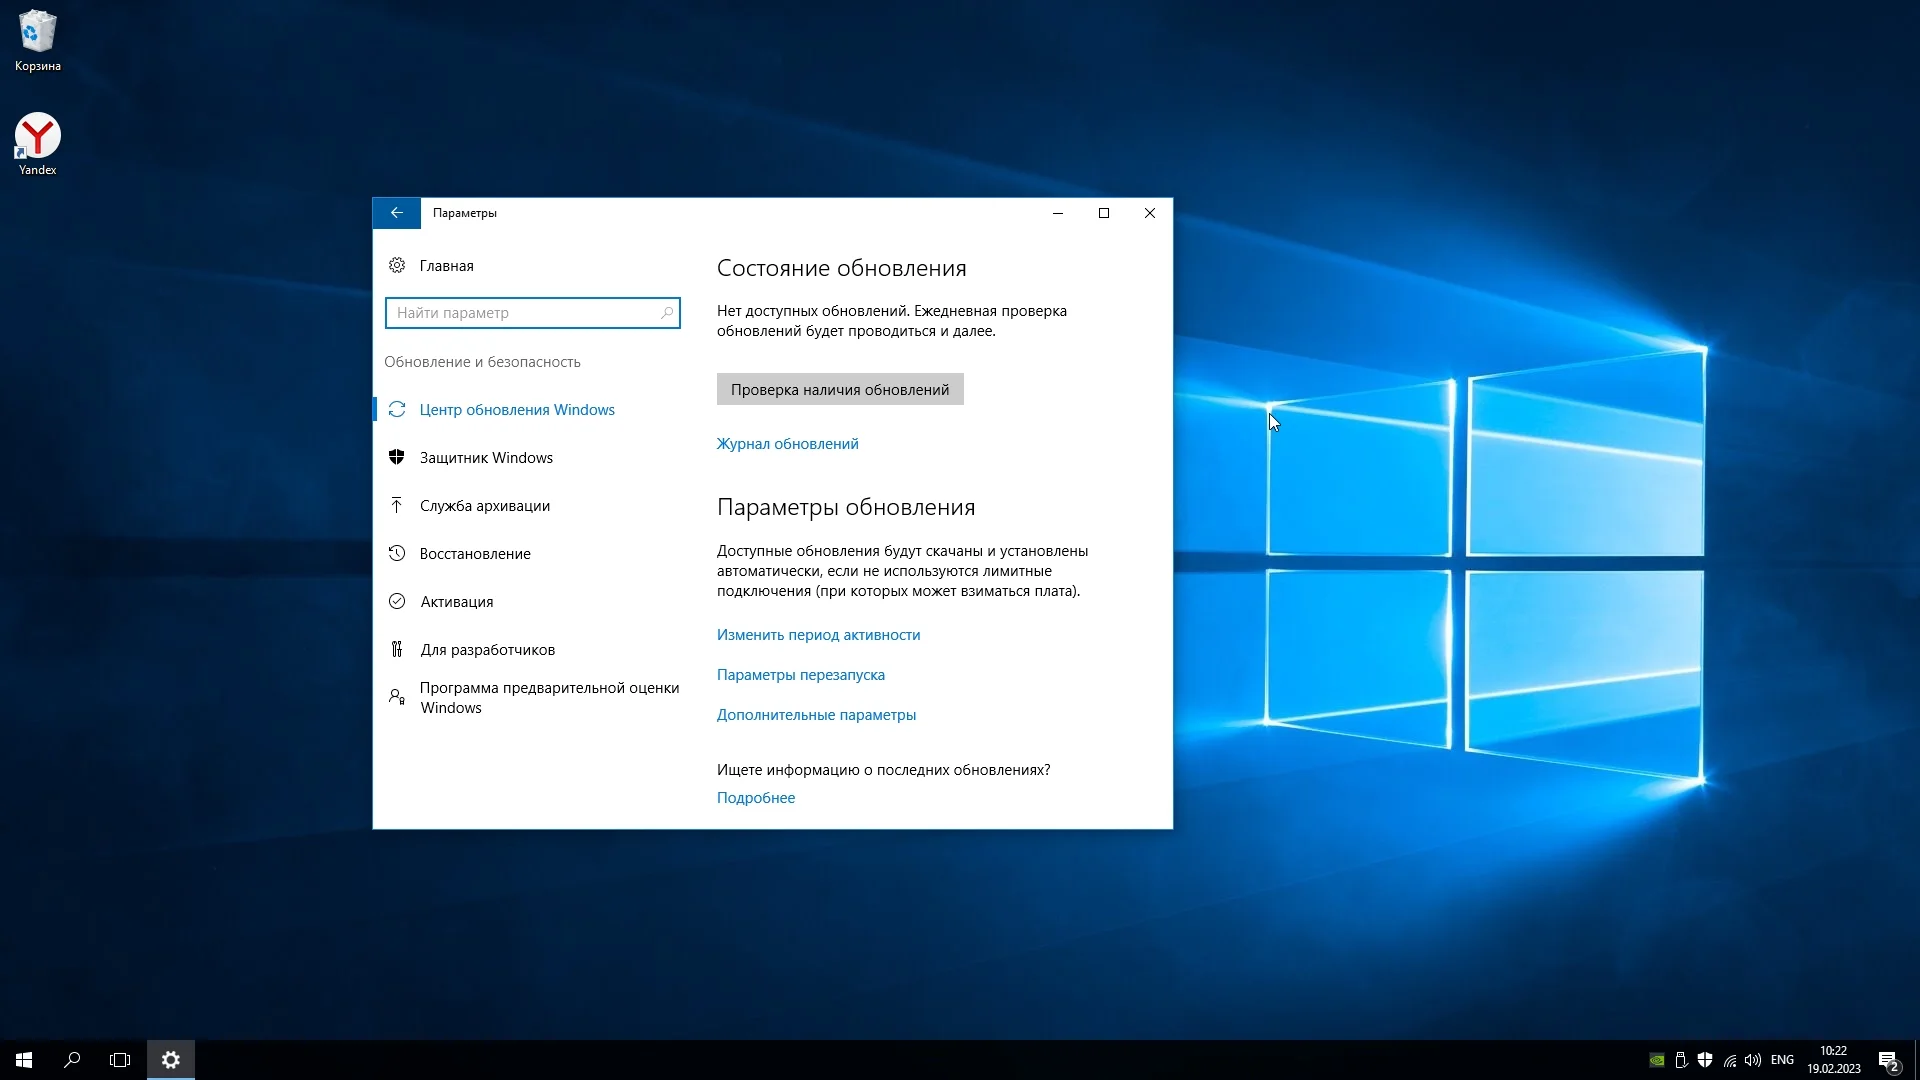The image size is (1920, 1080).
Task: Focus the Найти параметр search field
Action: tap(522, 313)
